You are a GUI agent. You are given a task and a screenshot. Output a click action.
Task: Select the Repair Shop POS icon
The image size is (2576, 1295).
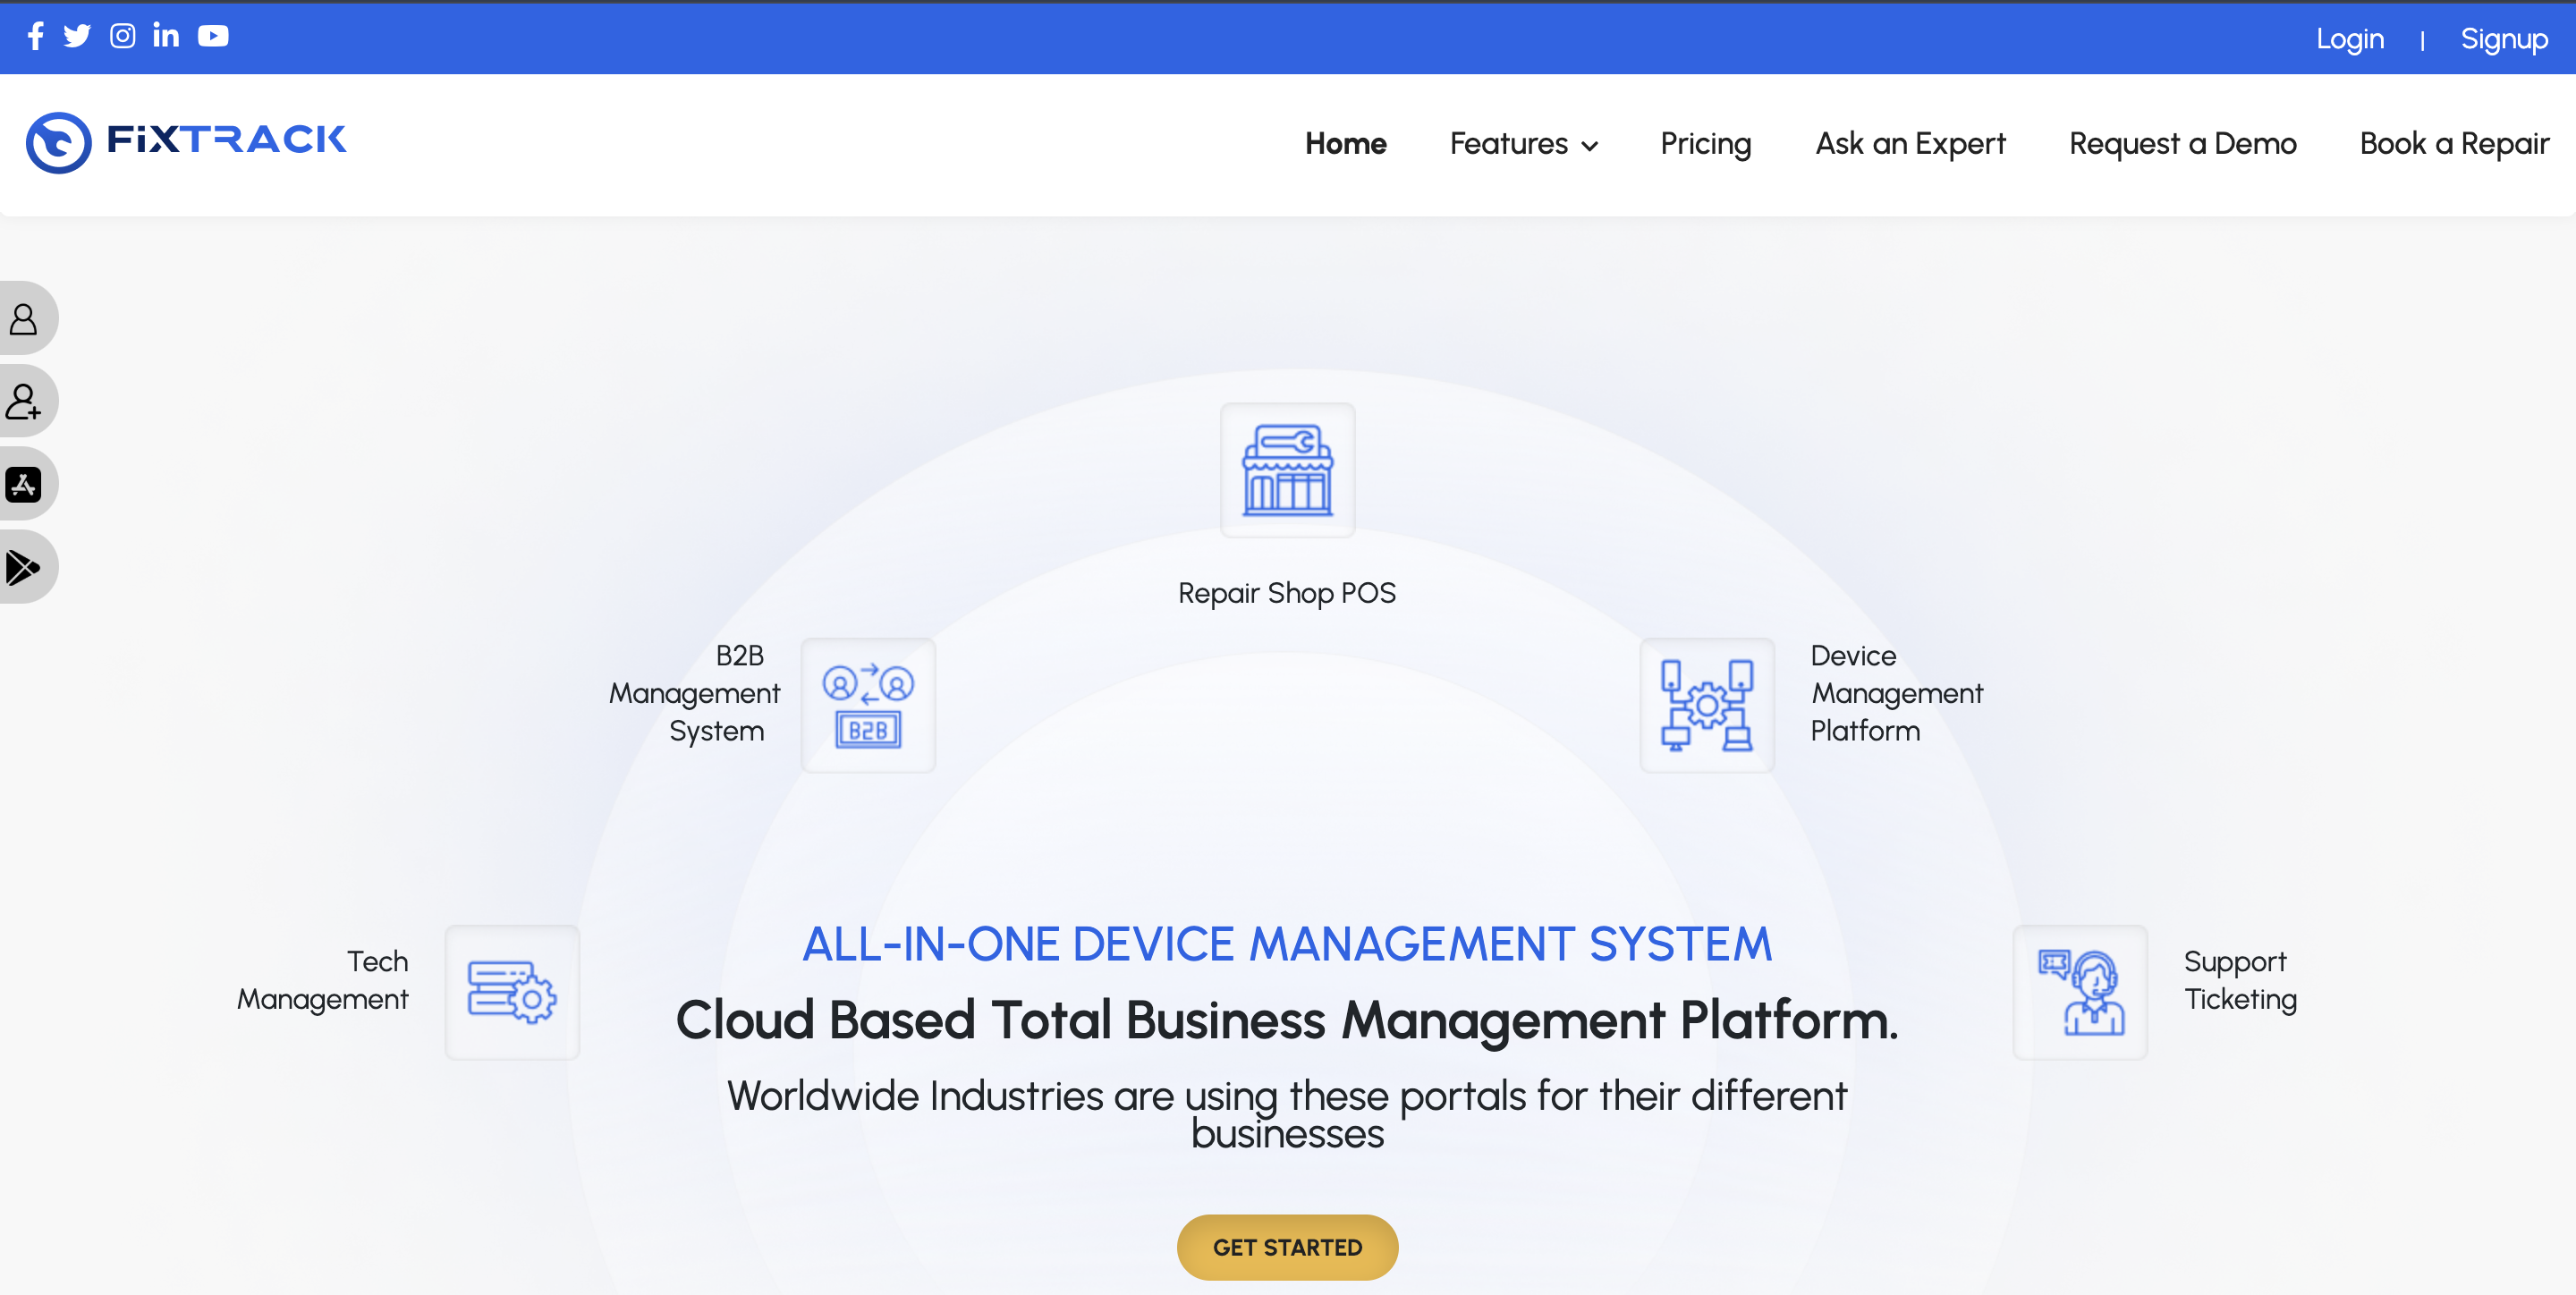1287,470
